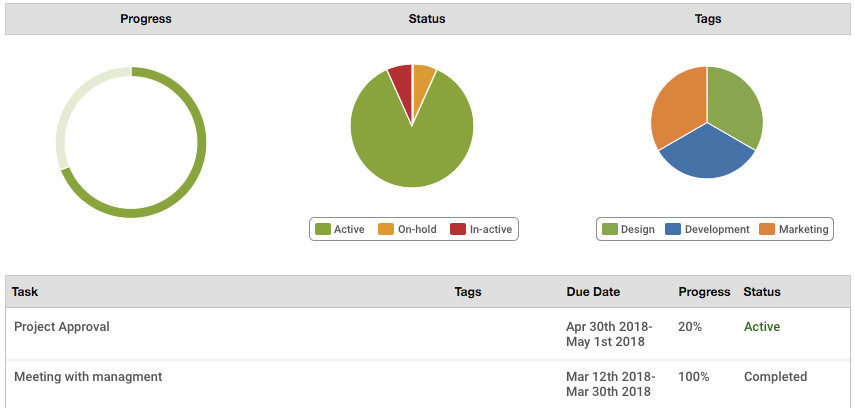Open the Project Approval task
This screenshot has height=408, width=855.
[62, 327]
